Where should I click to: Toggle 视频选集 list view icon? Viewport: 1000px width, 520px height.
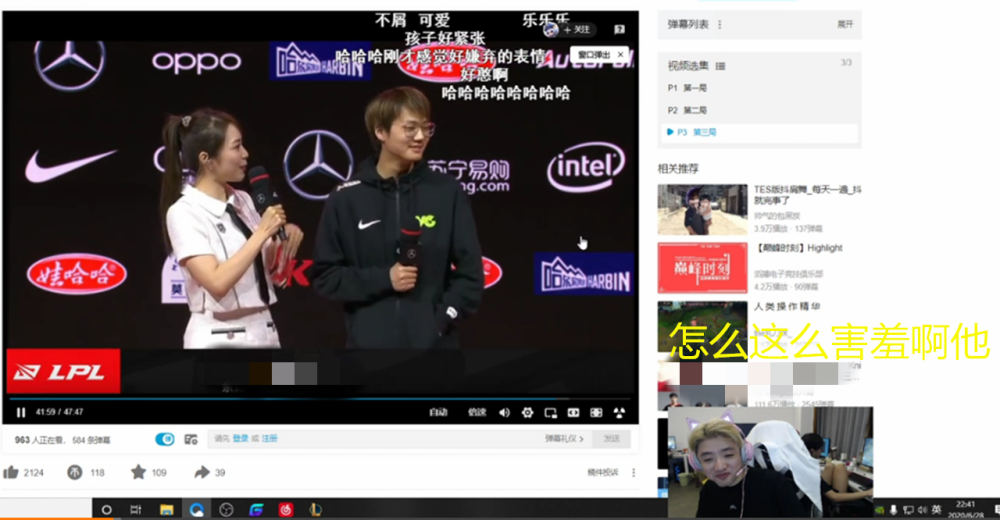[721, 66]
